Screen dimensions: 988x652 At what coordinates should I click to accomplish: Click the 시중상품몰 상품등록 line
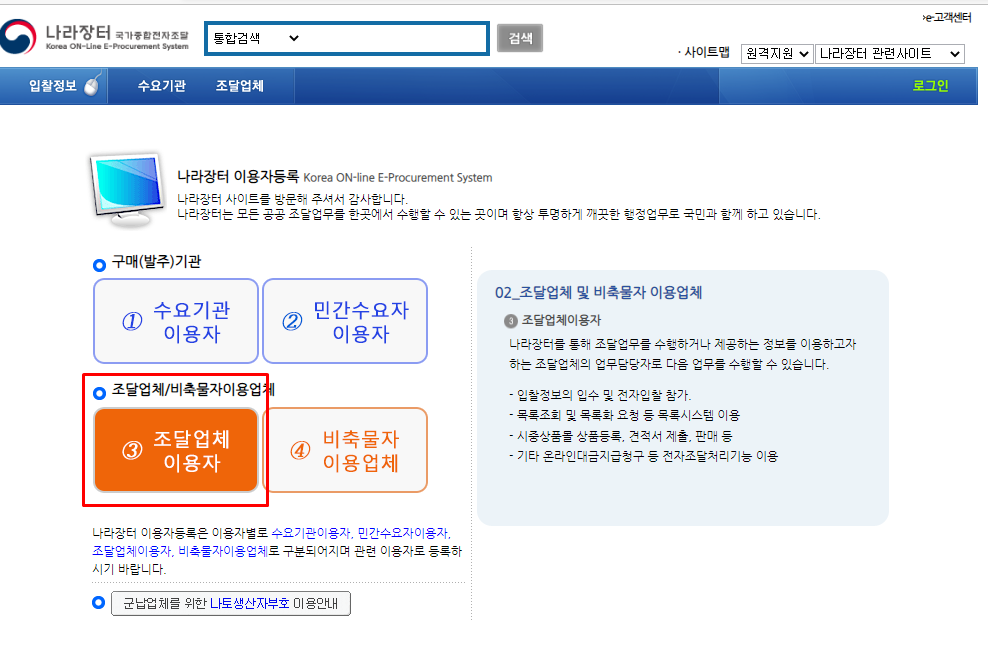point(621,436)
